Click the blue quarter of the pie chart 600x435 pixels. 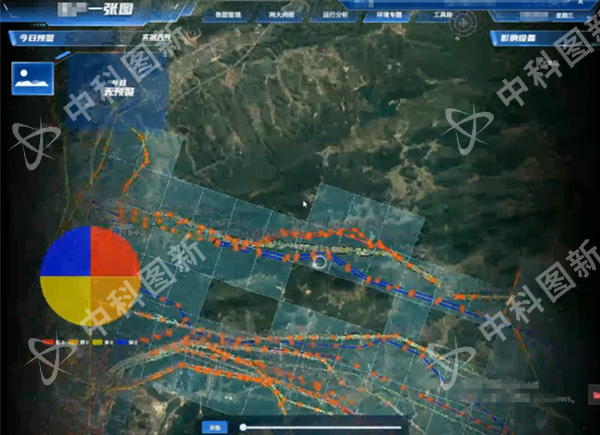click(66, 251)
